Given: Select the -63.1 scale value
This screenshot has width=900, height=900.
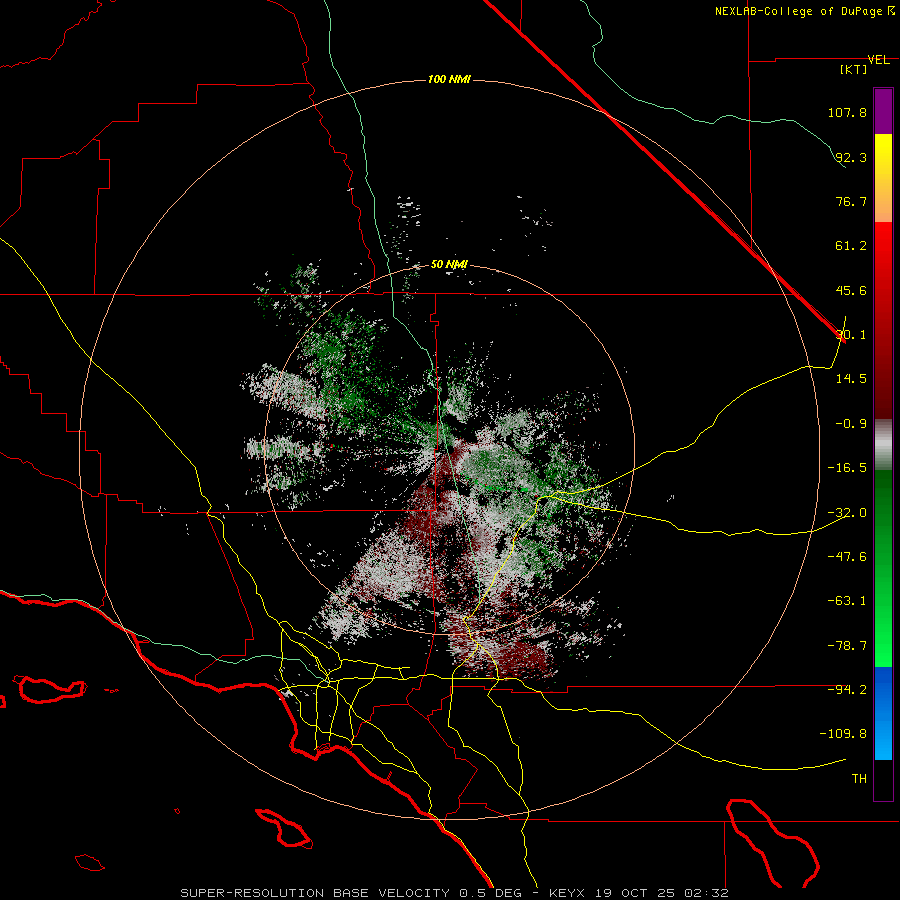Looking at the screenshot, I should pyautogui.click(x=847, y=600).
